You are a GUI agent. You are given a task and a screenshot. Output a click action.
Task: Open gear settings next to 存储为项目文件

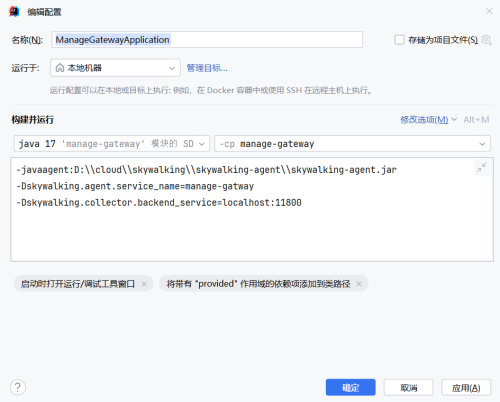pos(486,40)
